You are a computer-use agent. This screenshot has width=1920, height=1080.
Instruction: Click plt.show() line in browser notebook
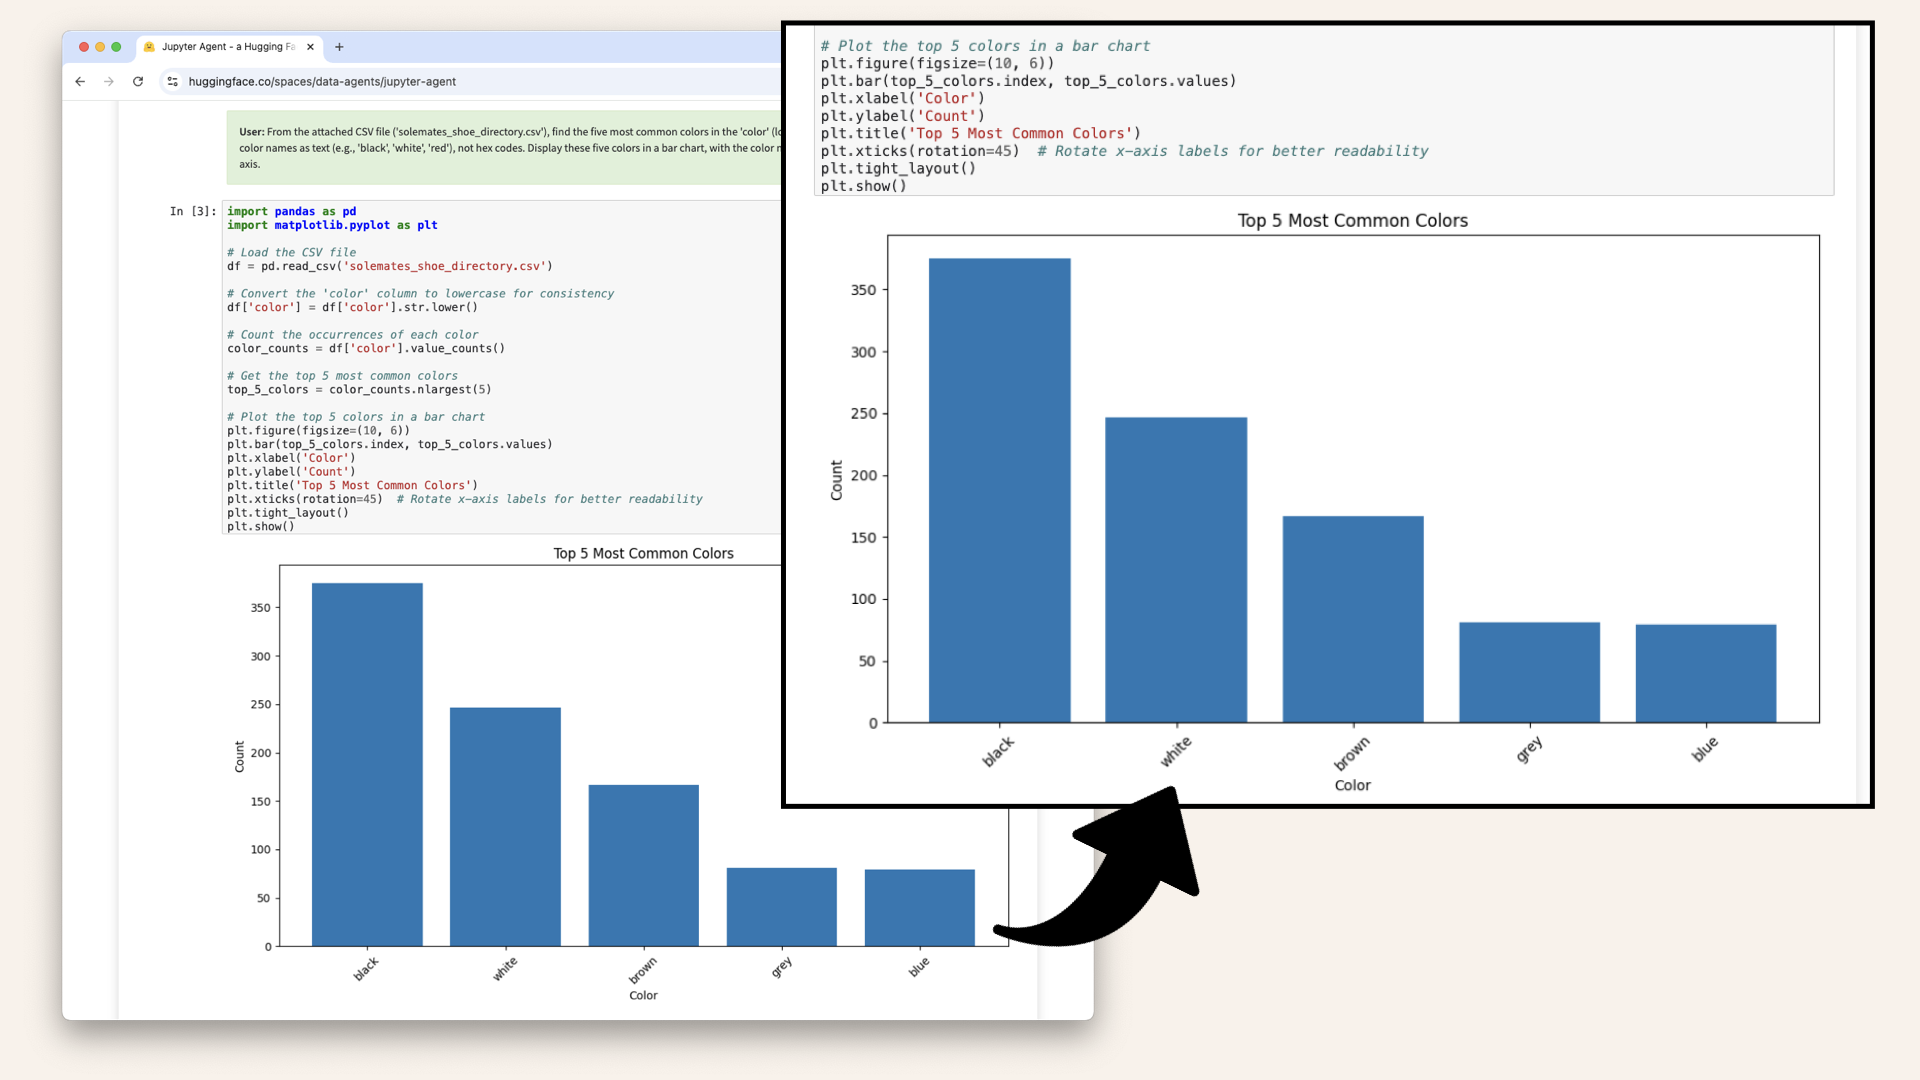tap(261, 526)
